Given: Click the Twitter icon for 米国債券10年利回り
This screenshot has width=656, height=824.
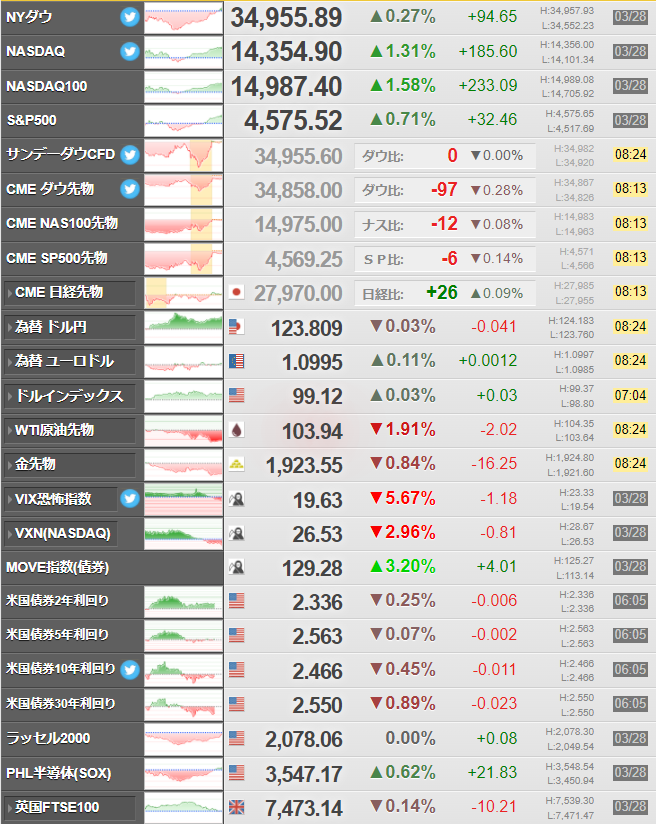Looking at the screenshot, I should click(130, 670).
